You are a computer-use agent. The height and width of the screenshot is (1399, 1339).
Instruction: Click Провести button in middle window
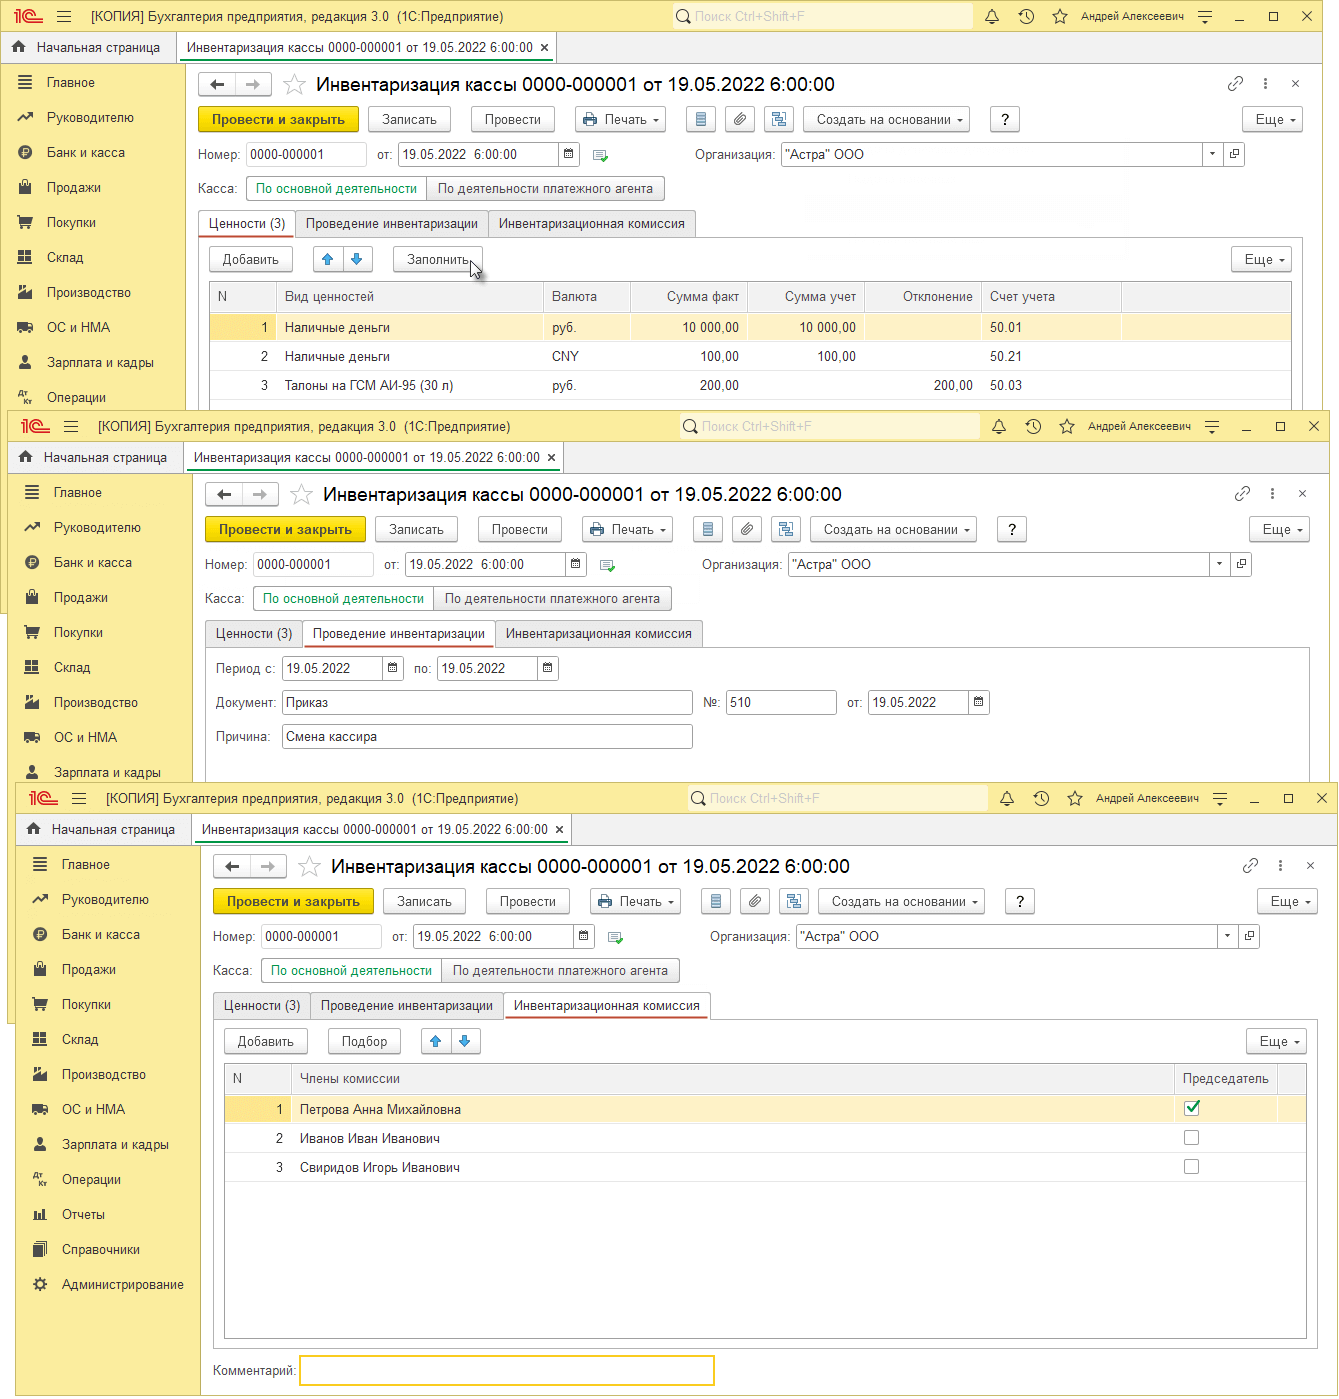click(520, 529)
